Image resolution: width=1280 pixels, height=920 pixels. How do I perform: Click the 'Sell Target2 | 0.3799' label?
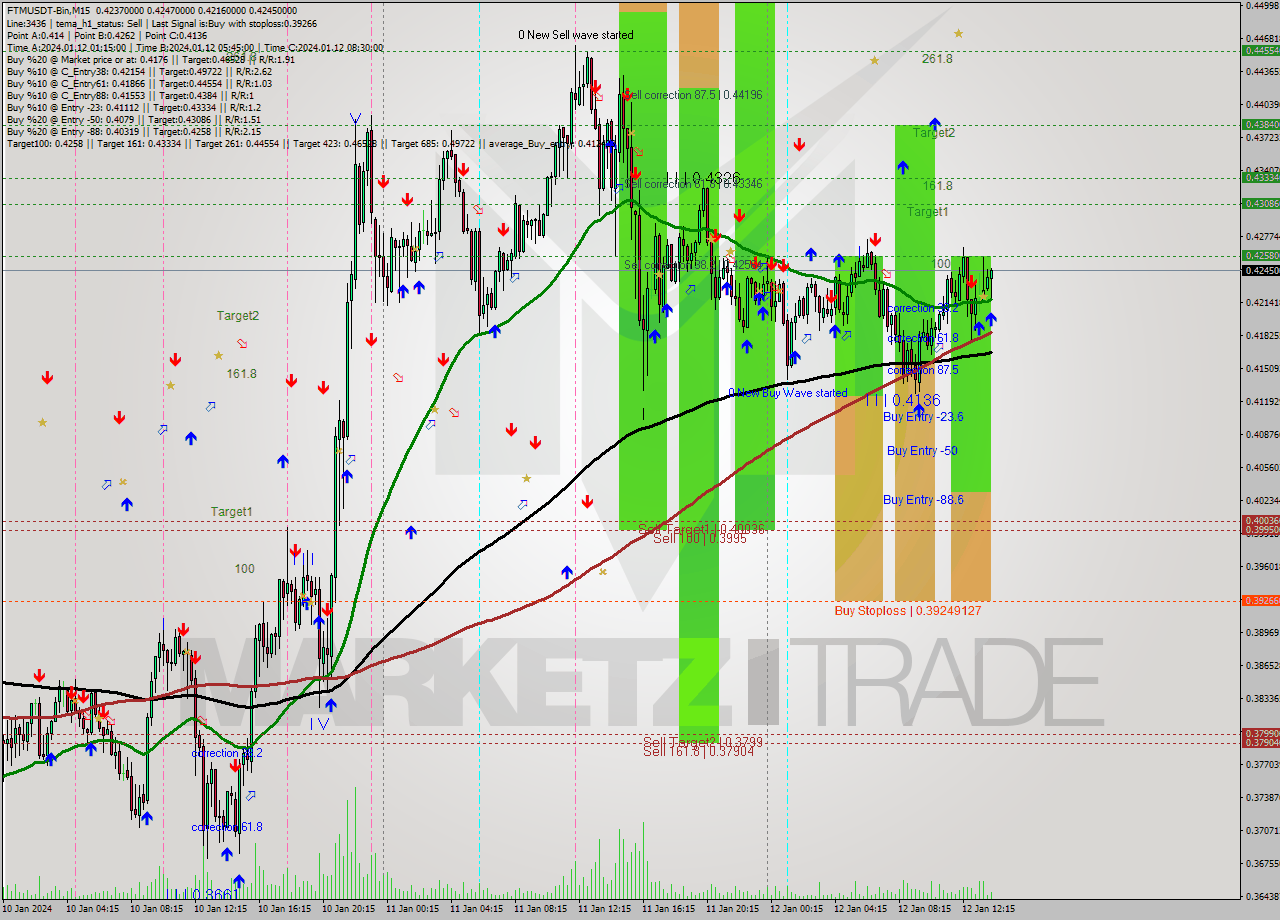point(703,742)
